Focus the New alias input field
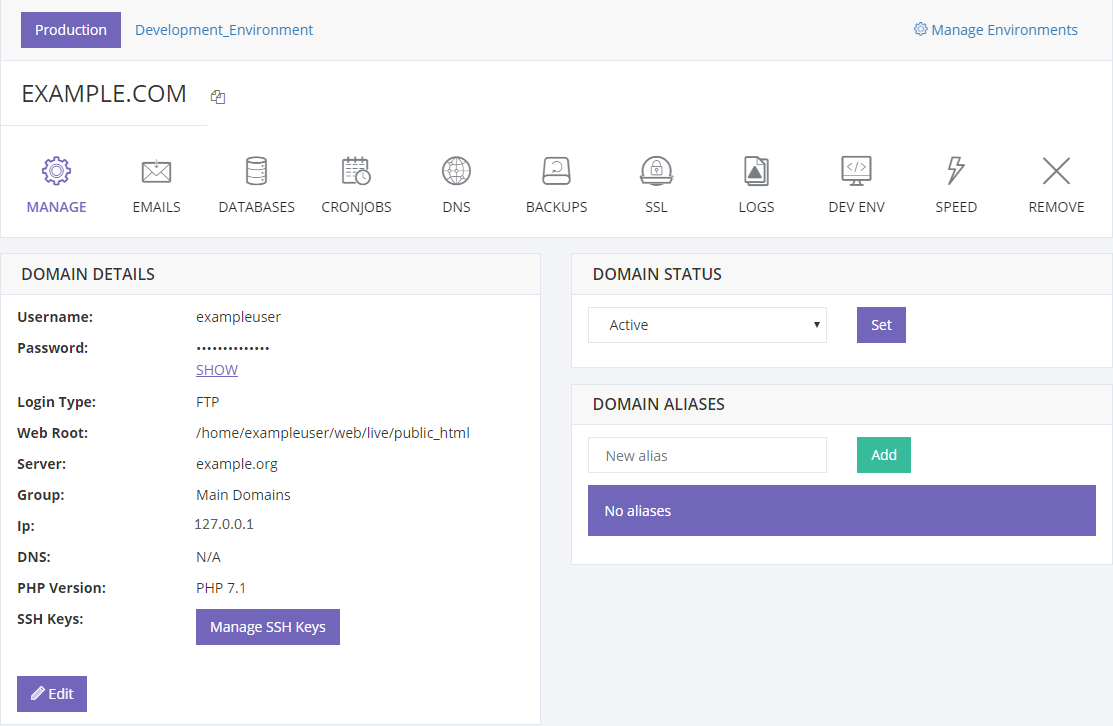 tap(707, 455)
